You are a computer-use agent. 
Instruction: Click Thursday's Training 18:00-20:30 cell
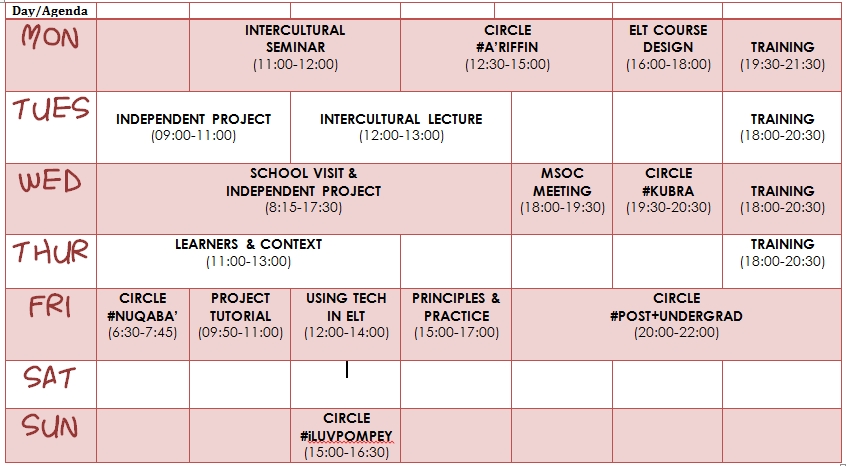(x=782, y=261)
